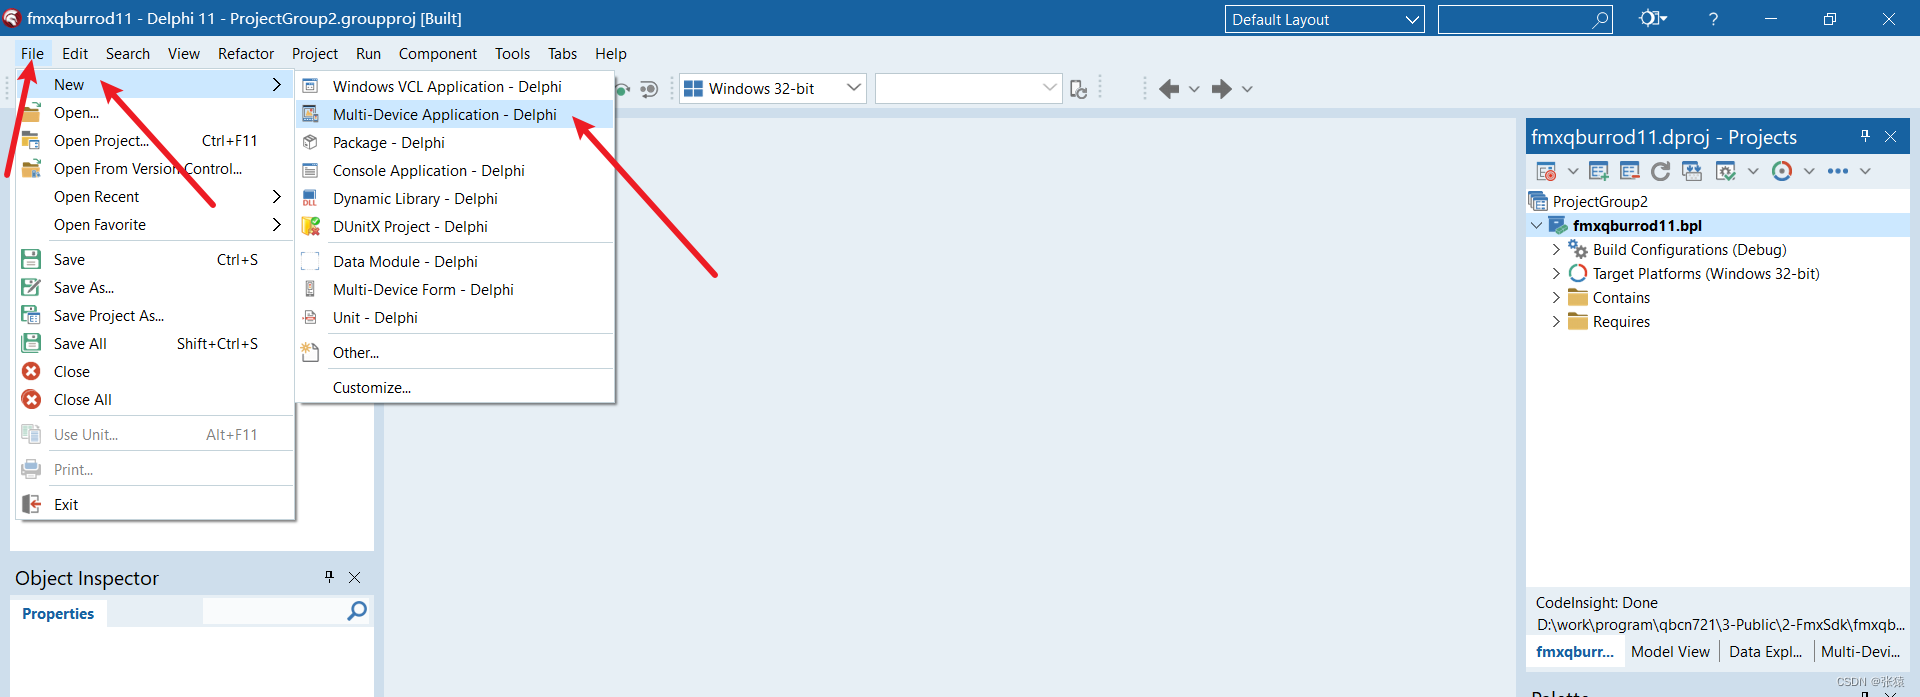Click Remove Project icon in Projects toolbar
Image resolution: width=1920 pixels, height=697 pixels.
point(1630,171)
